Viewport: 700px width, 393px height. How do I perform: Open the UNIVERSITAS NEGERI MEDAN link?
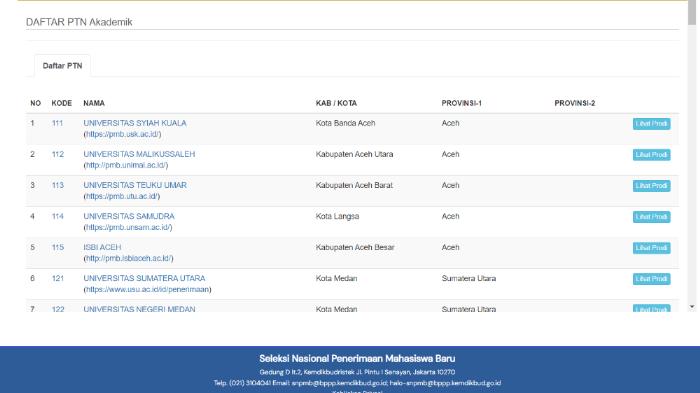(139, 309)
